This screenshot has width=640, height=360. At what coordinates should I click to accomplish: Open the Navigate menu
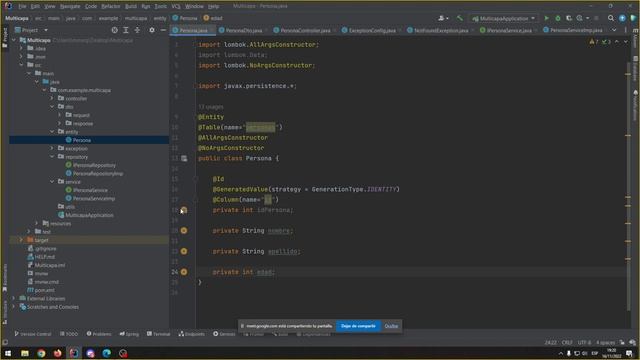click(x=70, y=6)
